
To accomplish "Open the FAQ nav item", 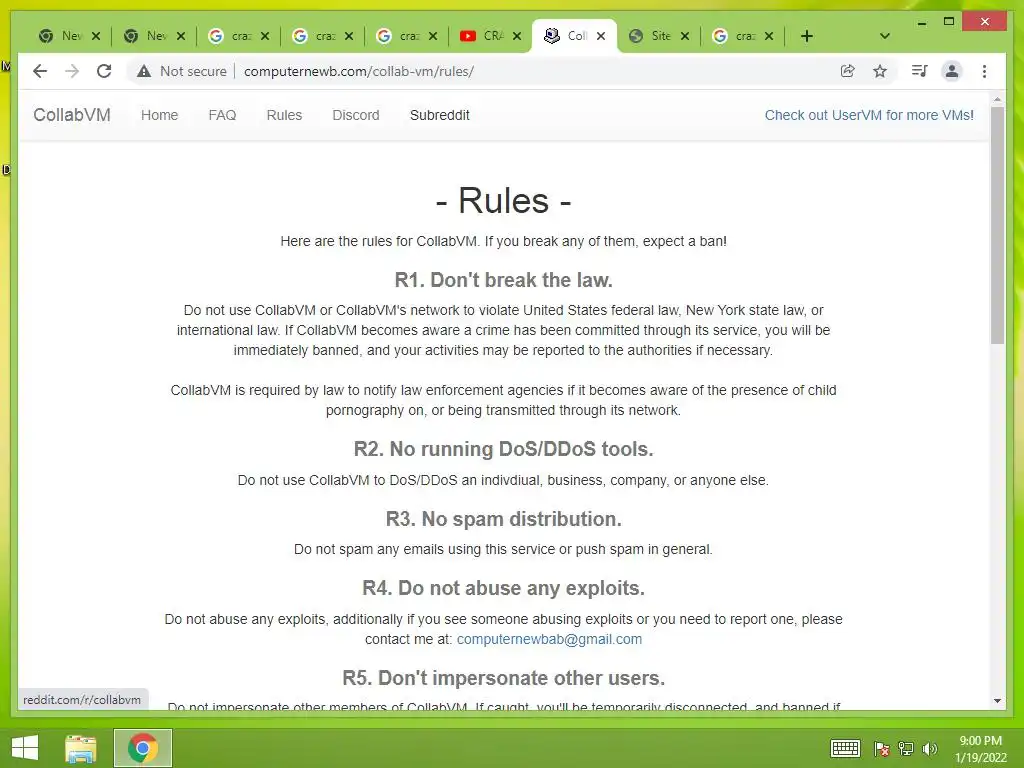I will point(222,115).
